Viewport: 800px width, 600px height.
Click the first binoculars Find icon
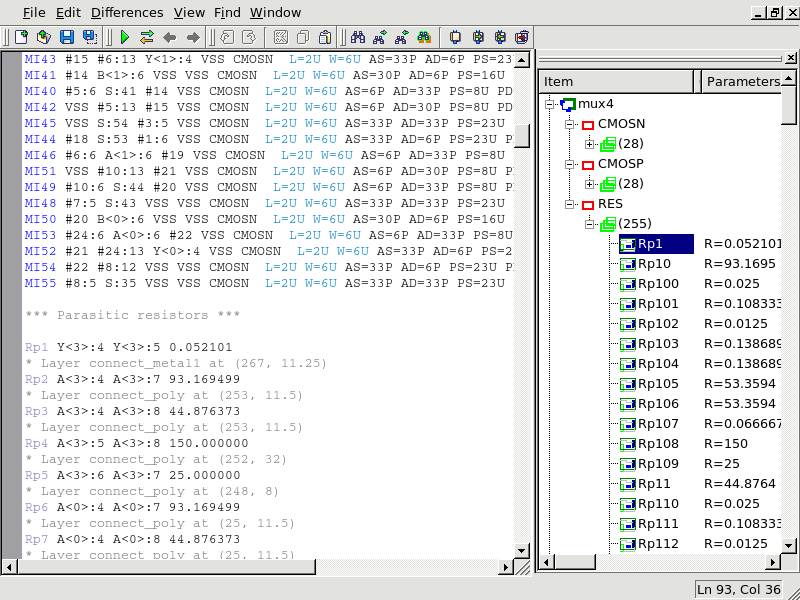(357, 37)
